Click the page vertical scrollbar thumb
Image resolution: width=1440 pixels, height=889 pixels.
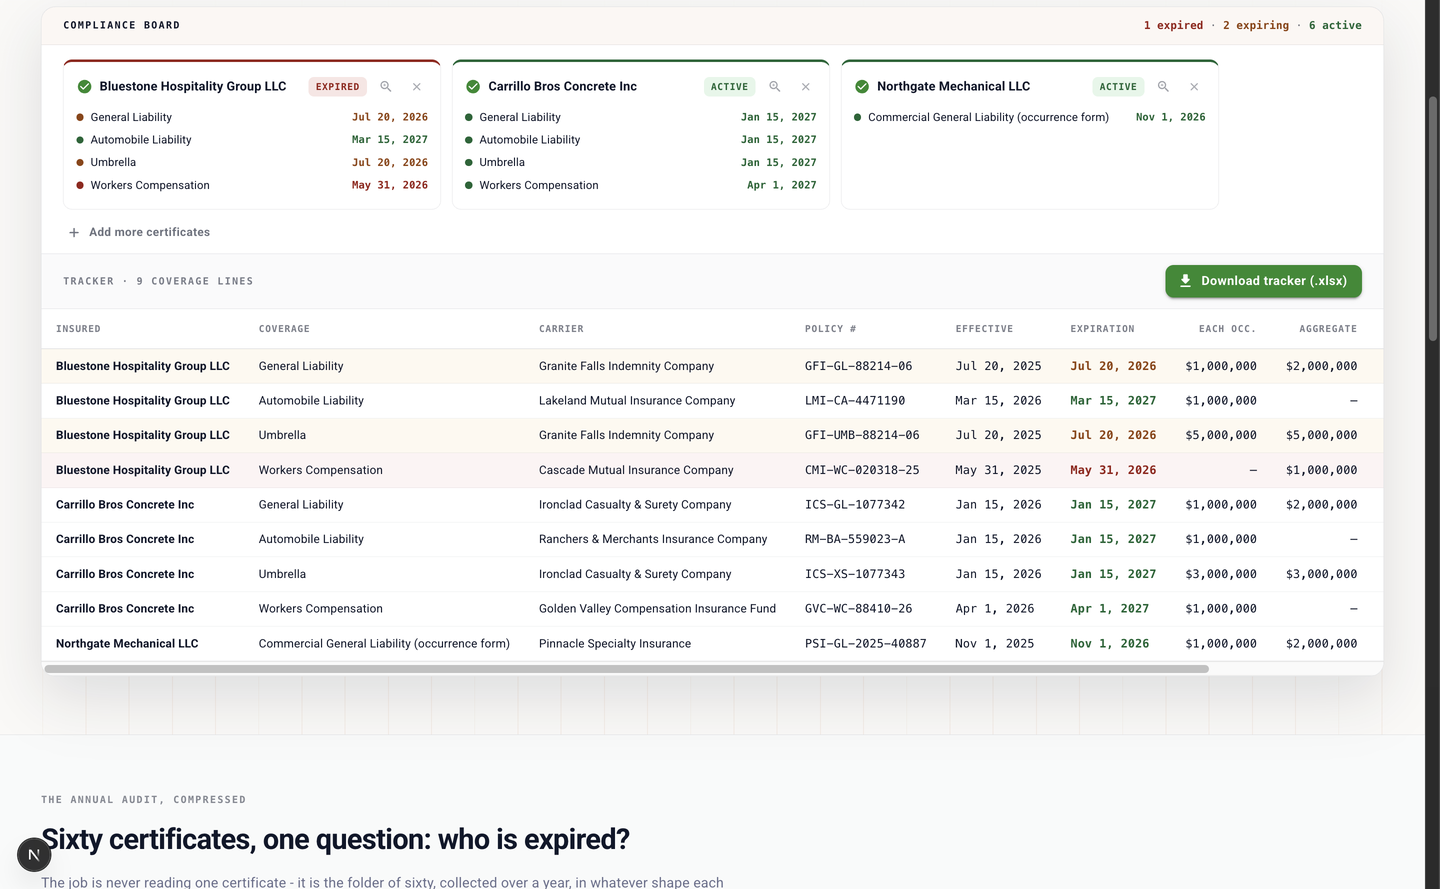pos(1433,219)
